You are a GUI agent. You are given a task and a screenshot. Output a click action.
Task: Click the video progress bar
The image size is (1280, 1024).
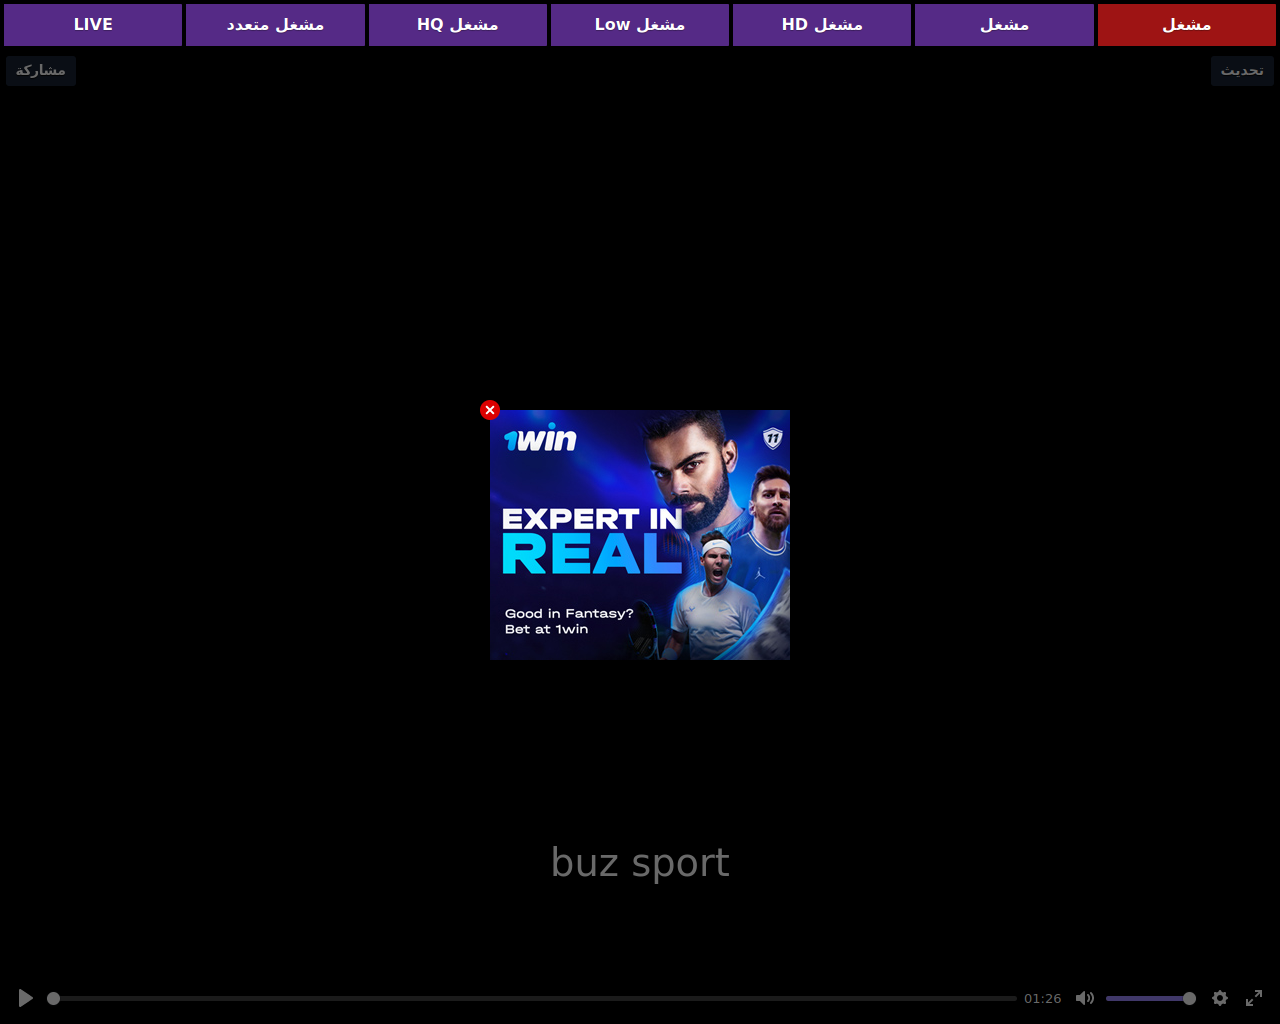pos(532,998)
